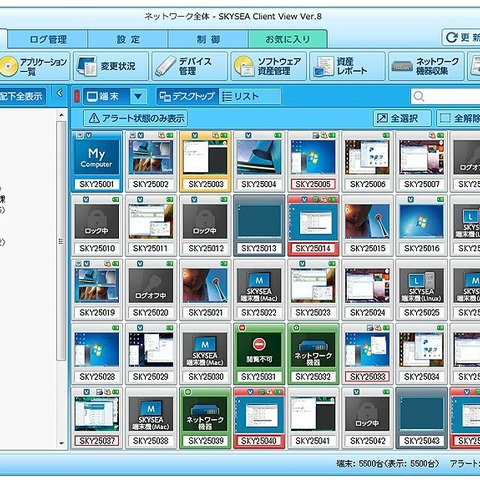480x480 pixels.
Task: Select SKY25011 terminal thumbnail
Action: click(x=151, y=226)
